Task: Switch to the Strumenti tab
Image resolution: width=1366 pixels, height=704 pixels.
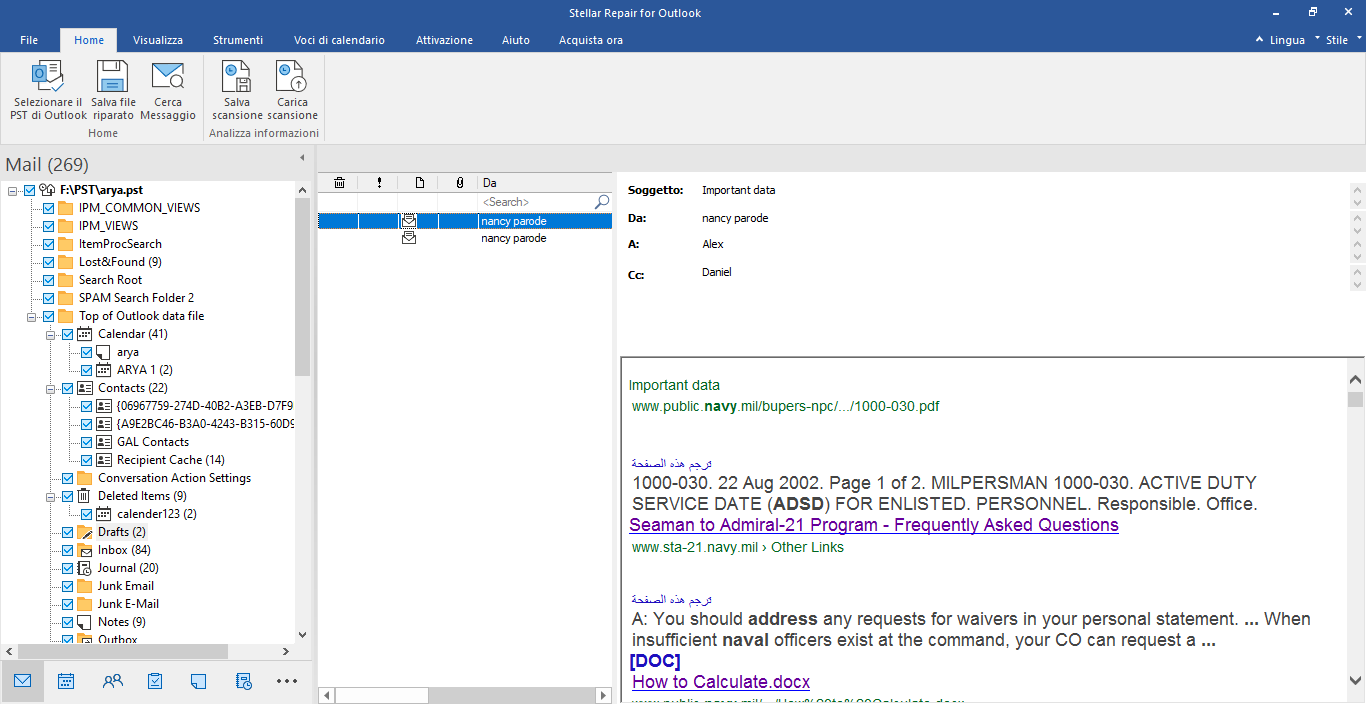Action: coord(238,40)
